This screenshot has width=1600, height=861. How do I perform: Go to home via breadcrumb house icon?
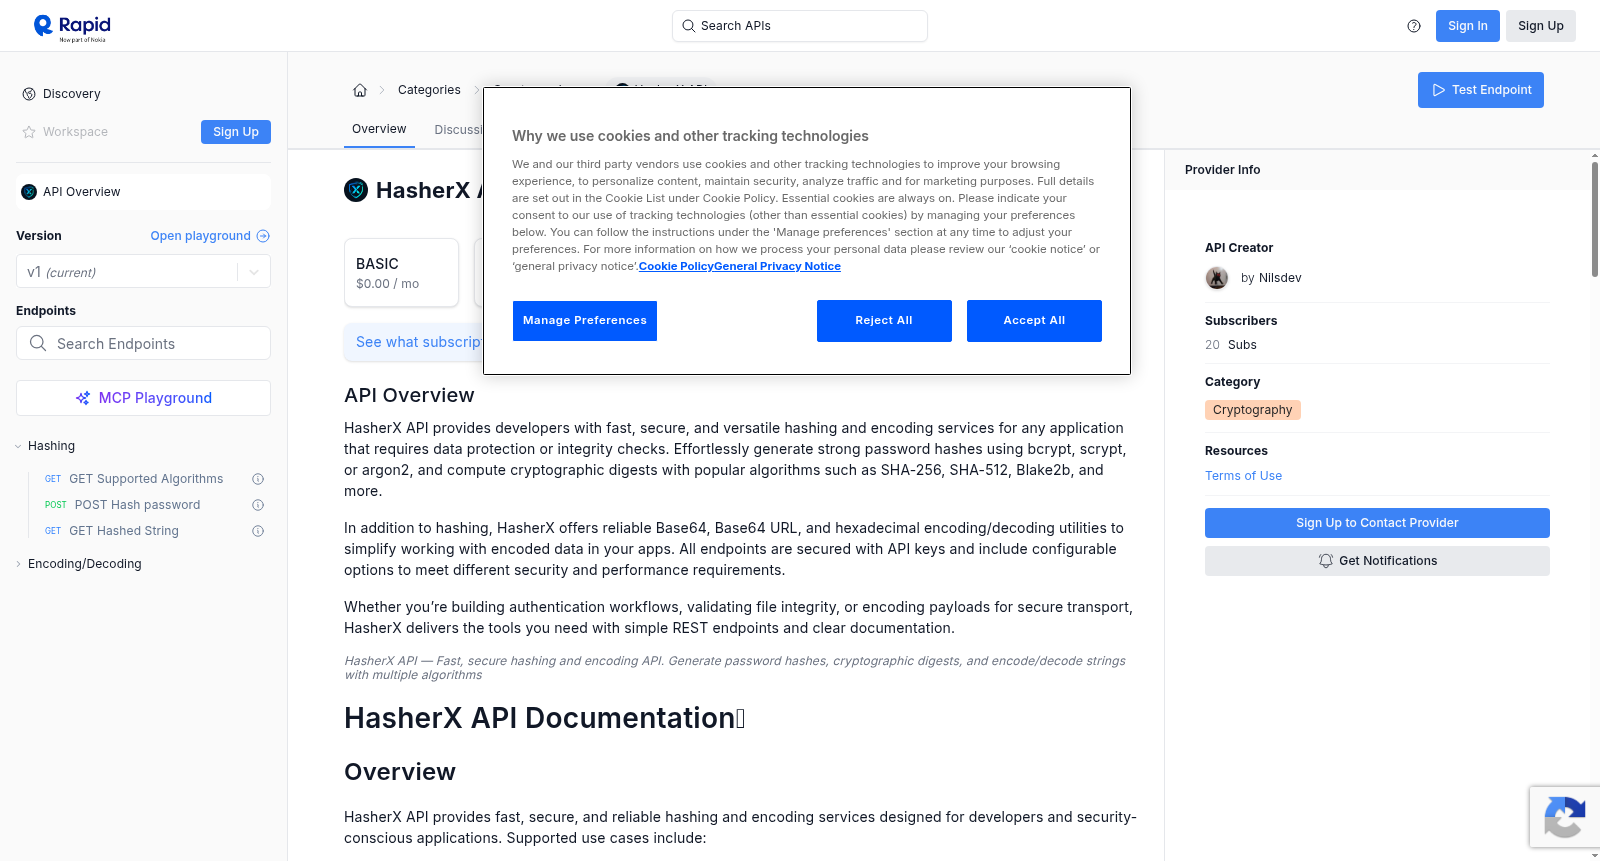point(360,90)
